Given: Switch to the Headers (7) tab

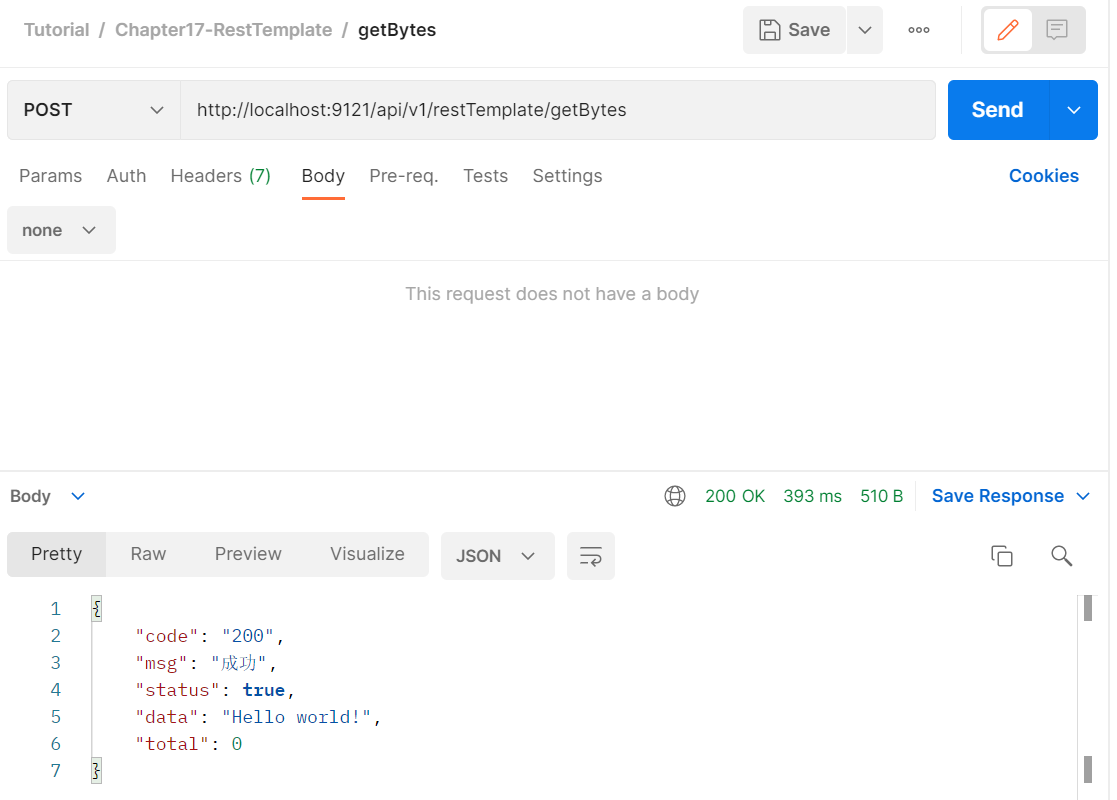Looking at the screenshot, I should click(220, 176).
